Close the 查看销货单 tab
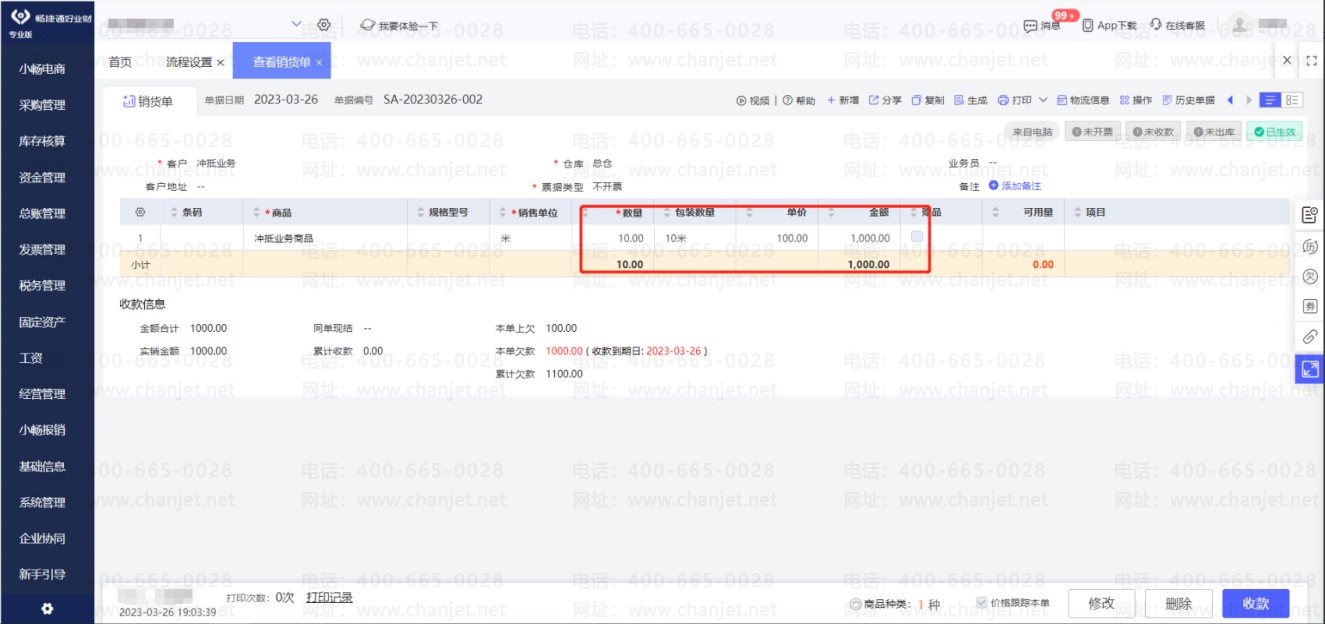Viewport: 1325px width, 624px height. (x=319, y=62)
